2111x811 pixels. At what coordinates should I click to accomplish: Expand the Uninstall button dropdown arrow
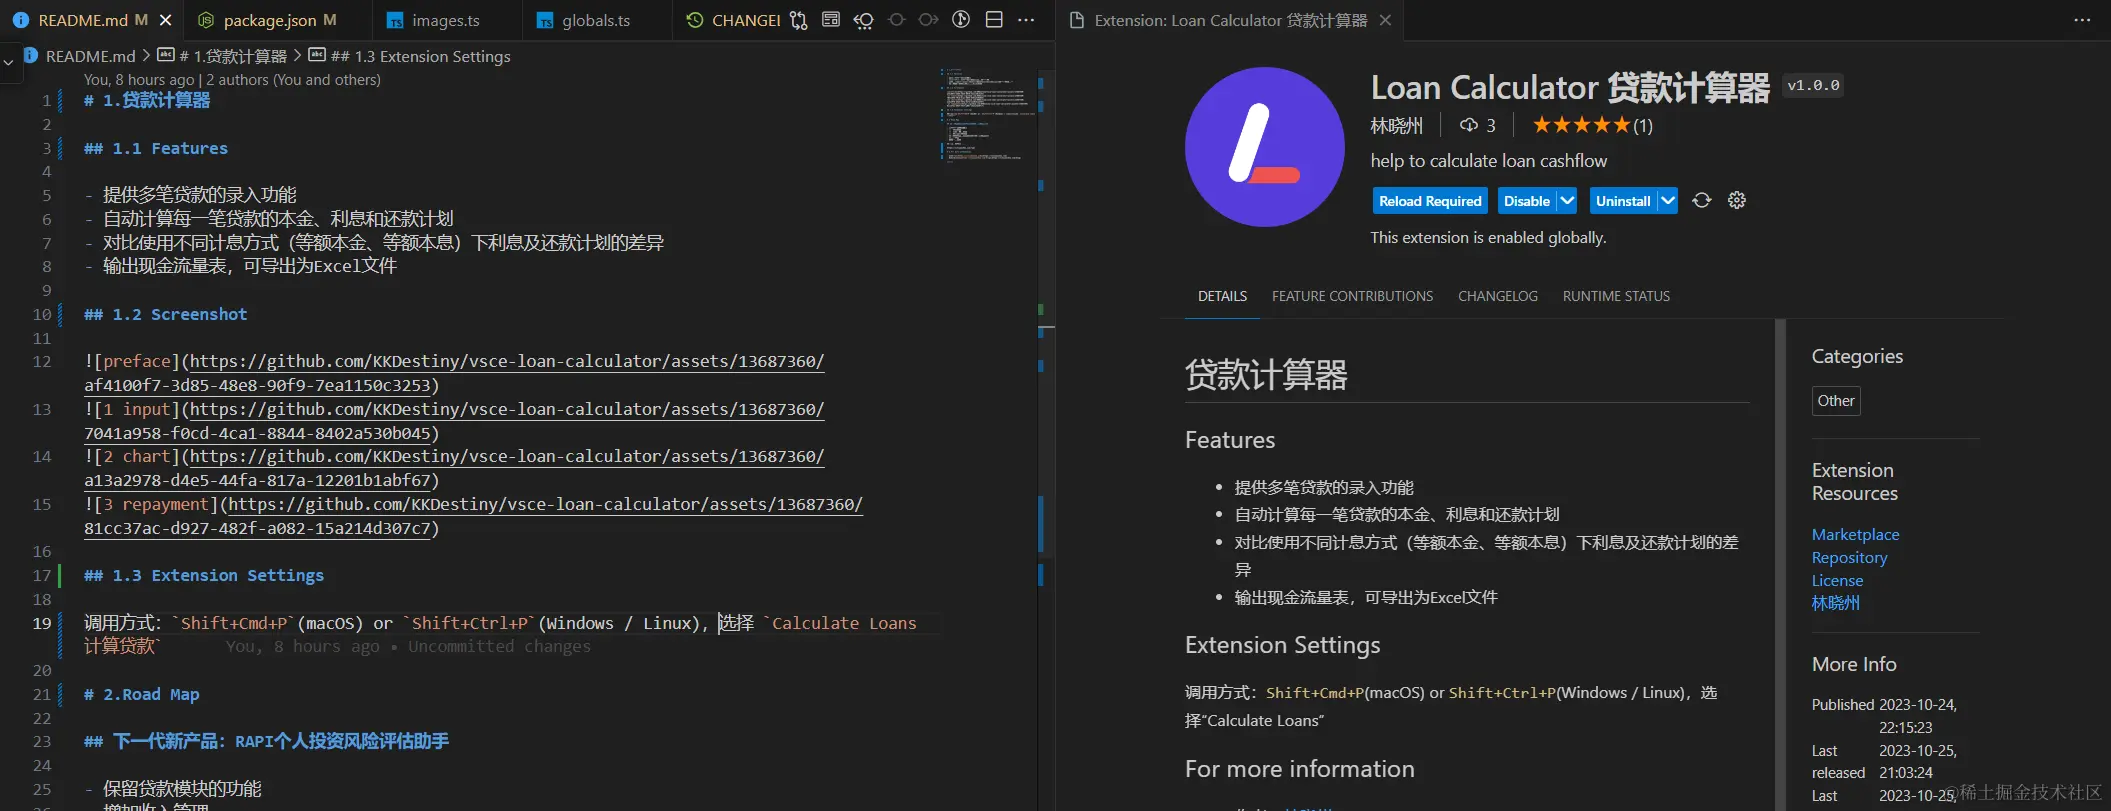pyautogui.click(x=1668, y=201)
